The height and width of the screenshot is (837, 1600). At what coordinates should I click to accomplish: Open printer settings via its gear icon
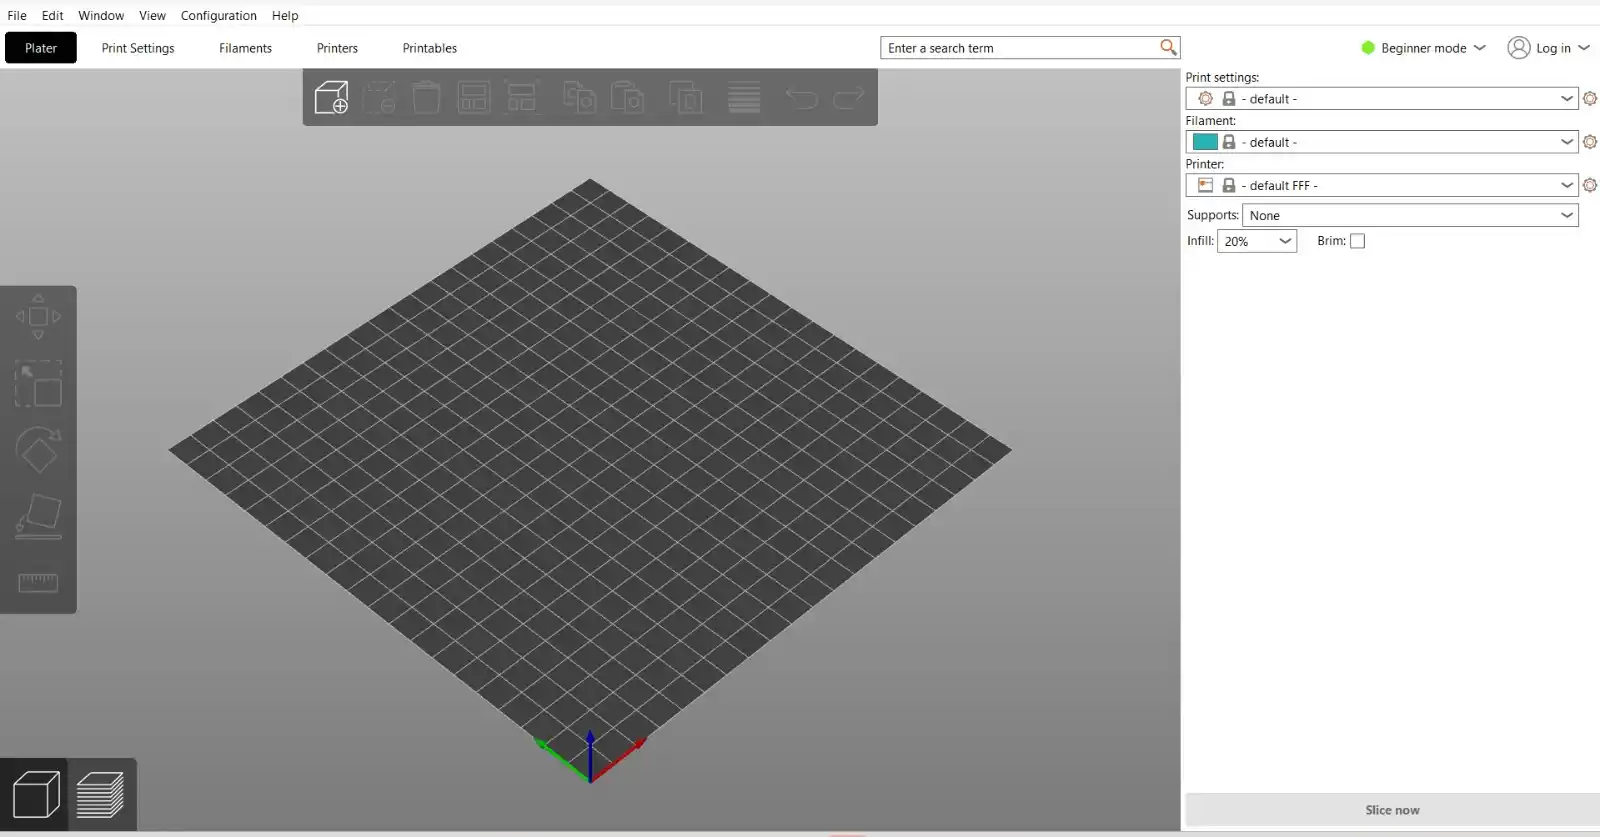[x=1590, y=185]
